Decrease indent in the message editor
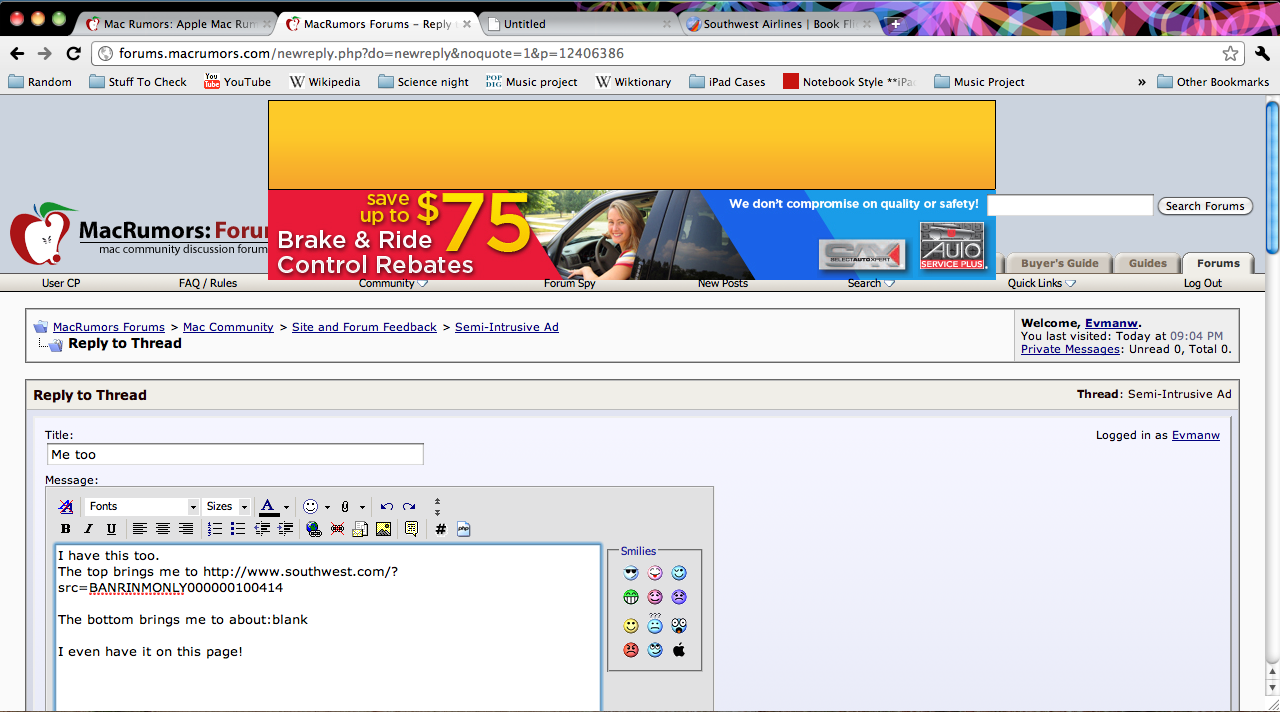This screenshot has width=1280, height=712. coord(262,529)
